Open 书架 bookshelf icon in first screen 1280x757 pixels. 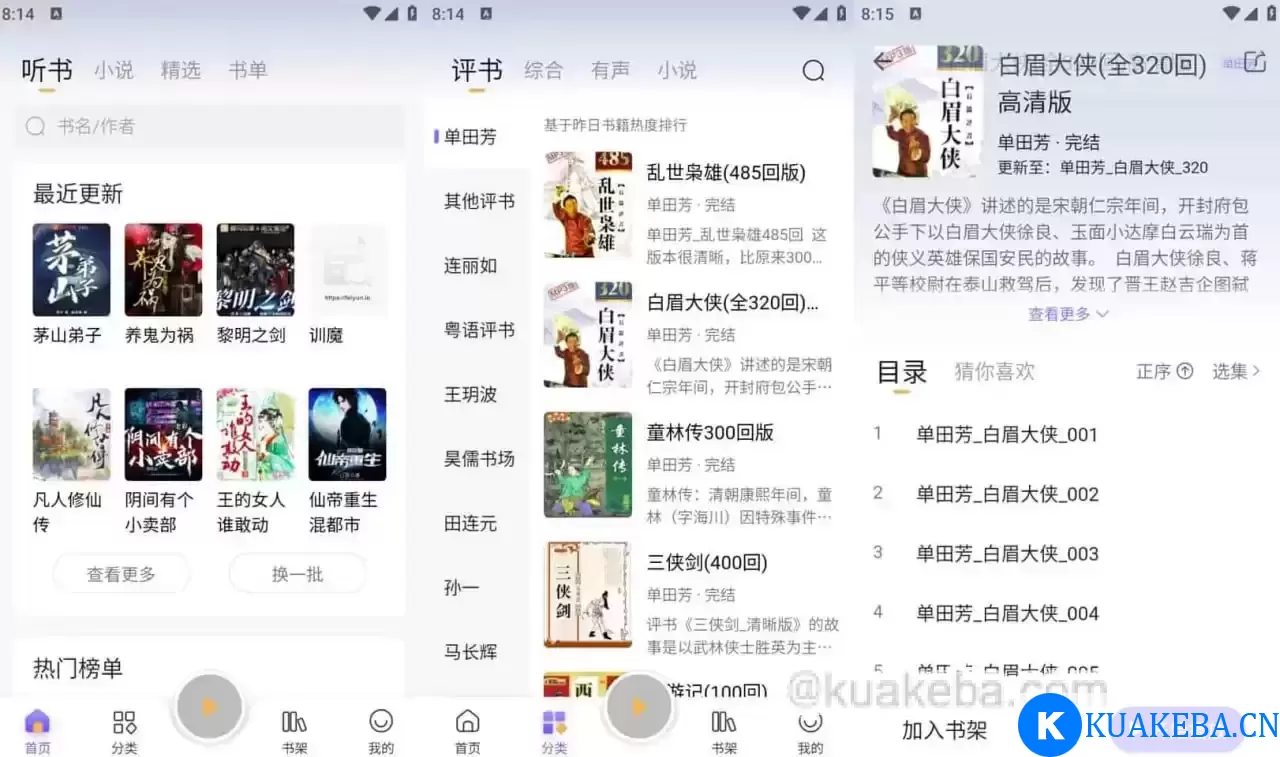pyautogui.click(x=294, y=722)
